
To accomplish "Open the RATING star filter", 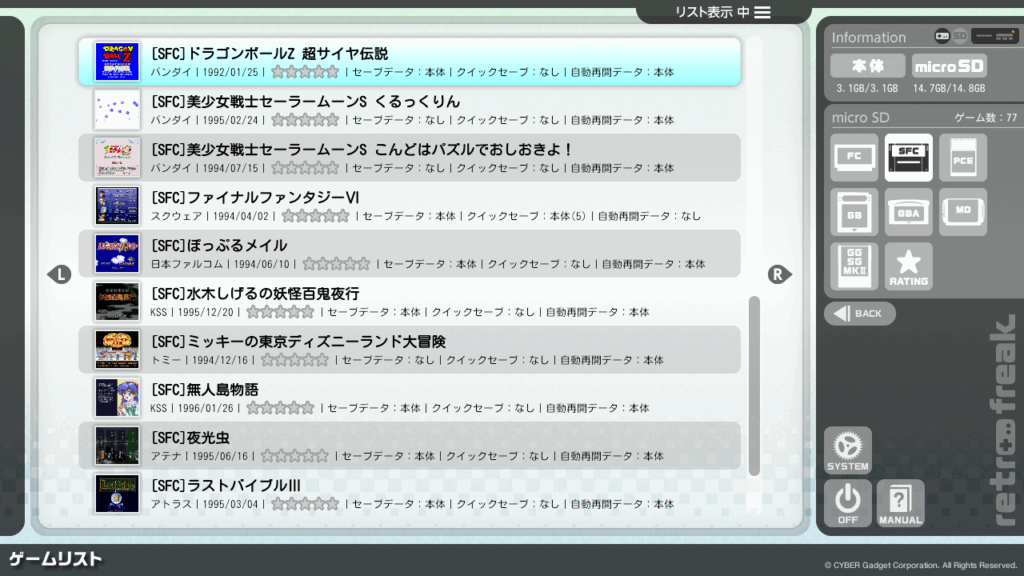I will pyautogui.click(x=908, y=266).
